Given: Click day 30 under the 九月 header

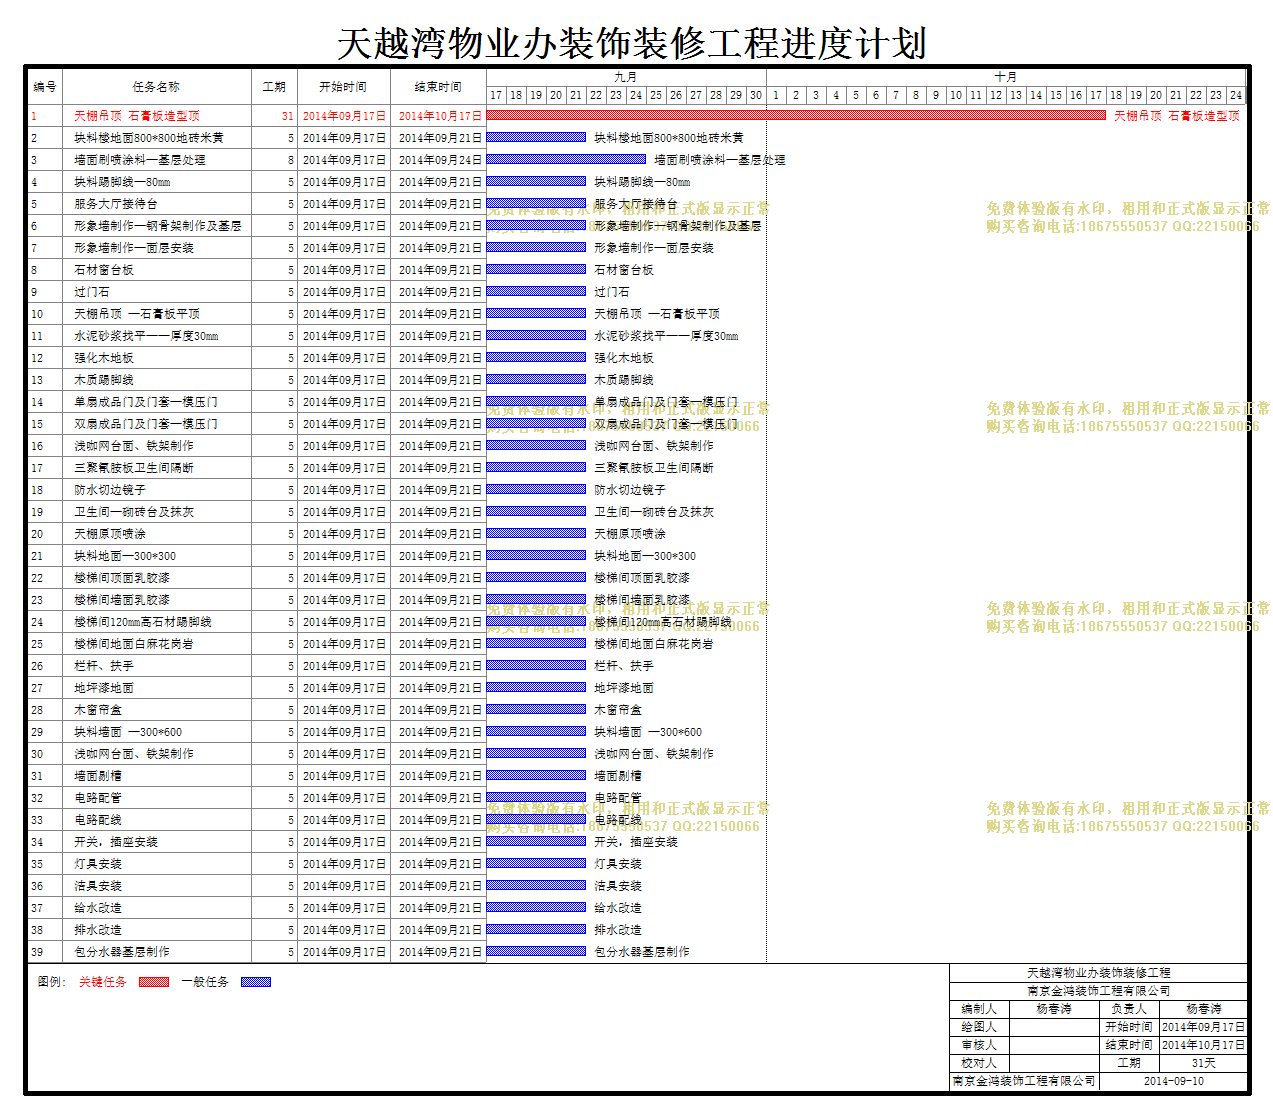Looking at the screenshot, I should pos(756,96).
